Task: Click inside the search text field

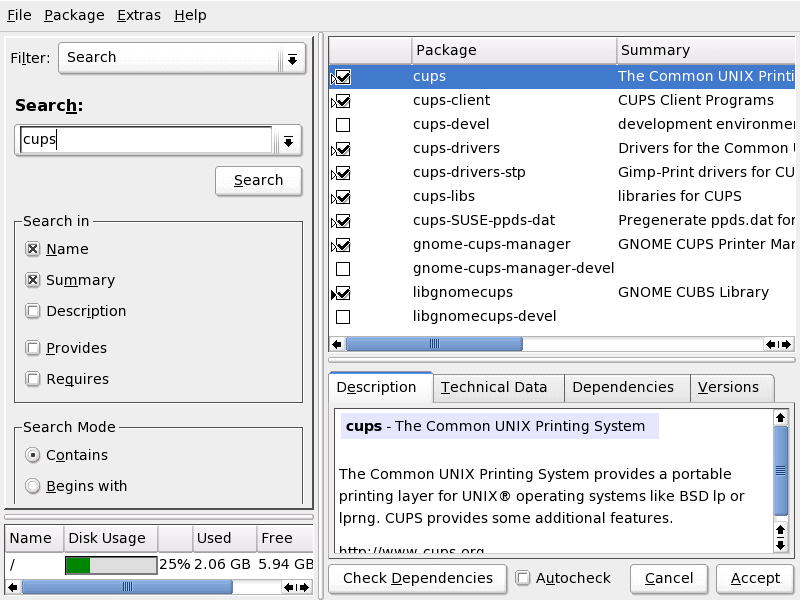Action: [x=146, y=140]
